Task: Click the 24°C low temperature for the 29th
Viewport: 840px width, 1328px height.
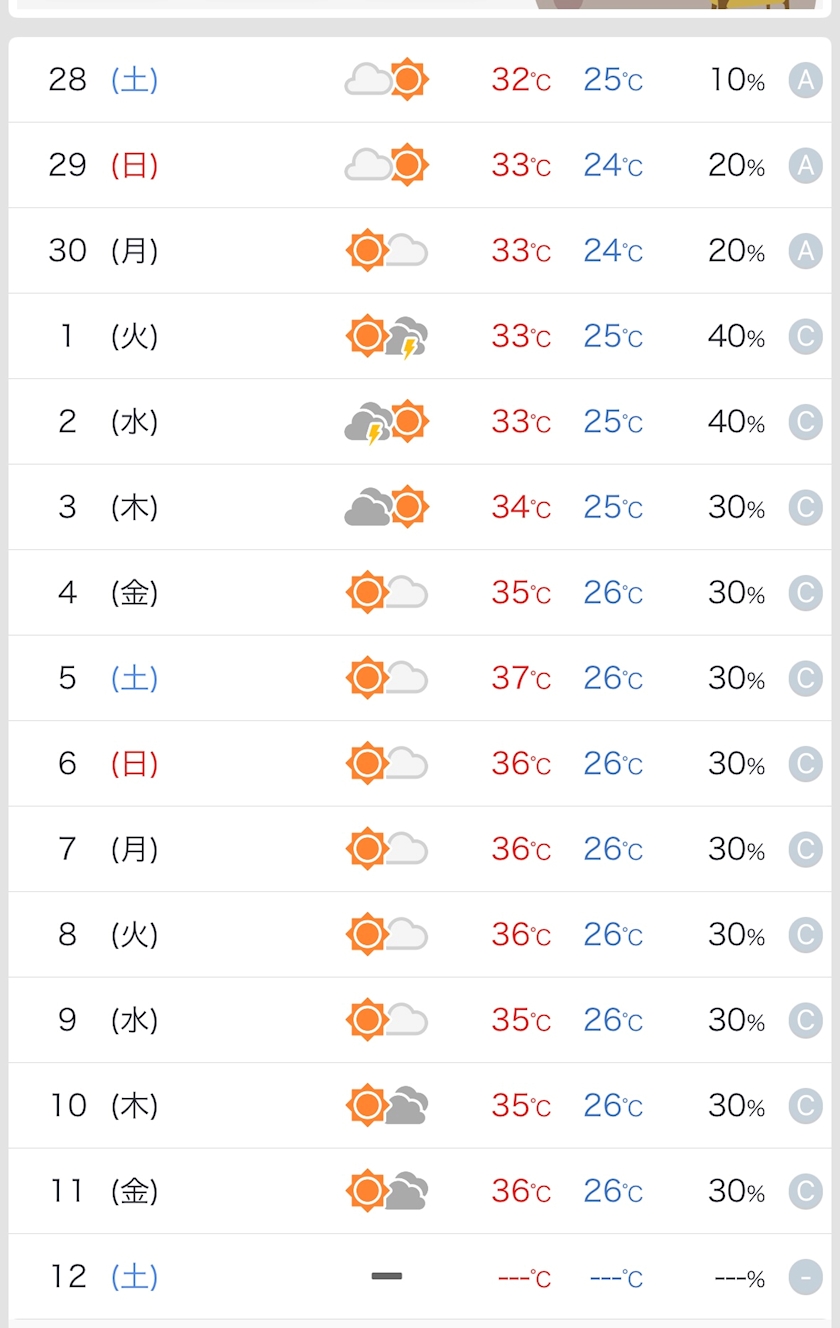Action: (x=613, y=165)
